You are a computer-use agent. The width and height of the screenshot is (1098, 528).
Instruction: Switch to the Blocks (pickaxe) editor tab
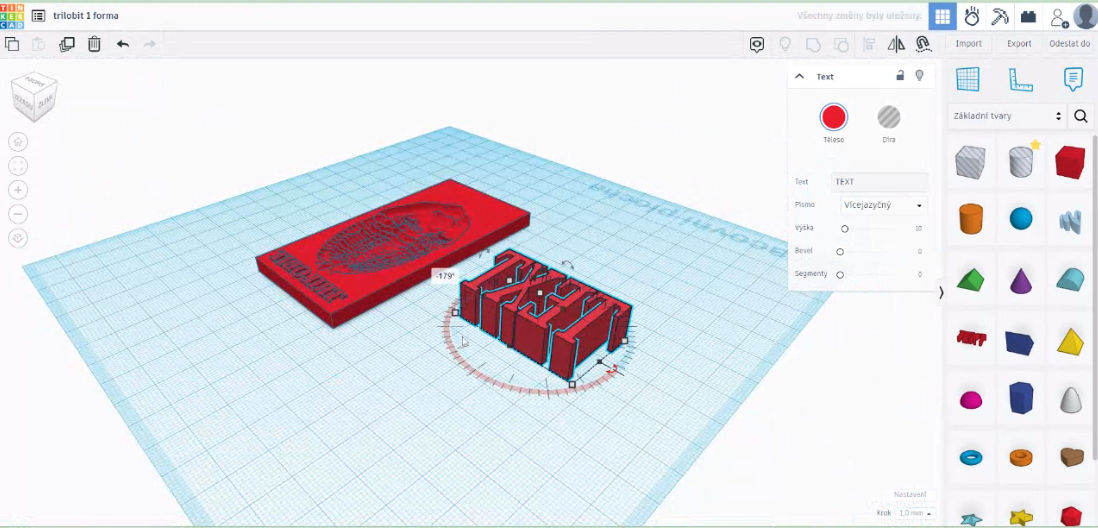(x=999, y=17)
